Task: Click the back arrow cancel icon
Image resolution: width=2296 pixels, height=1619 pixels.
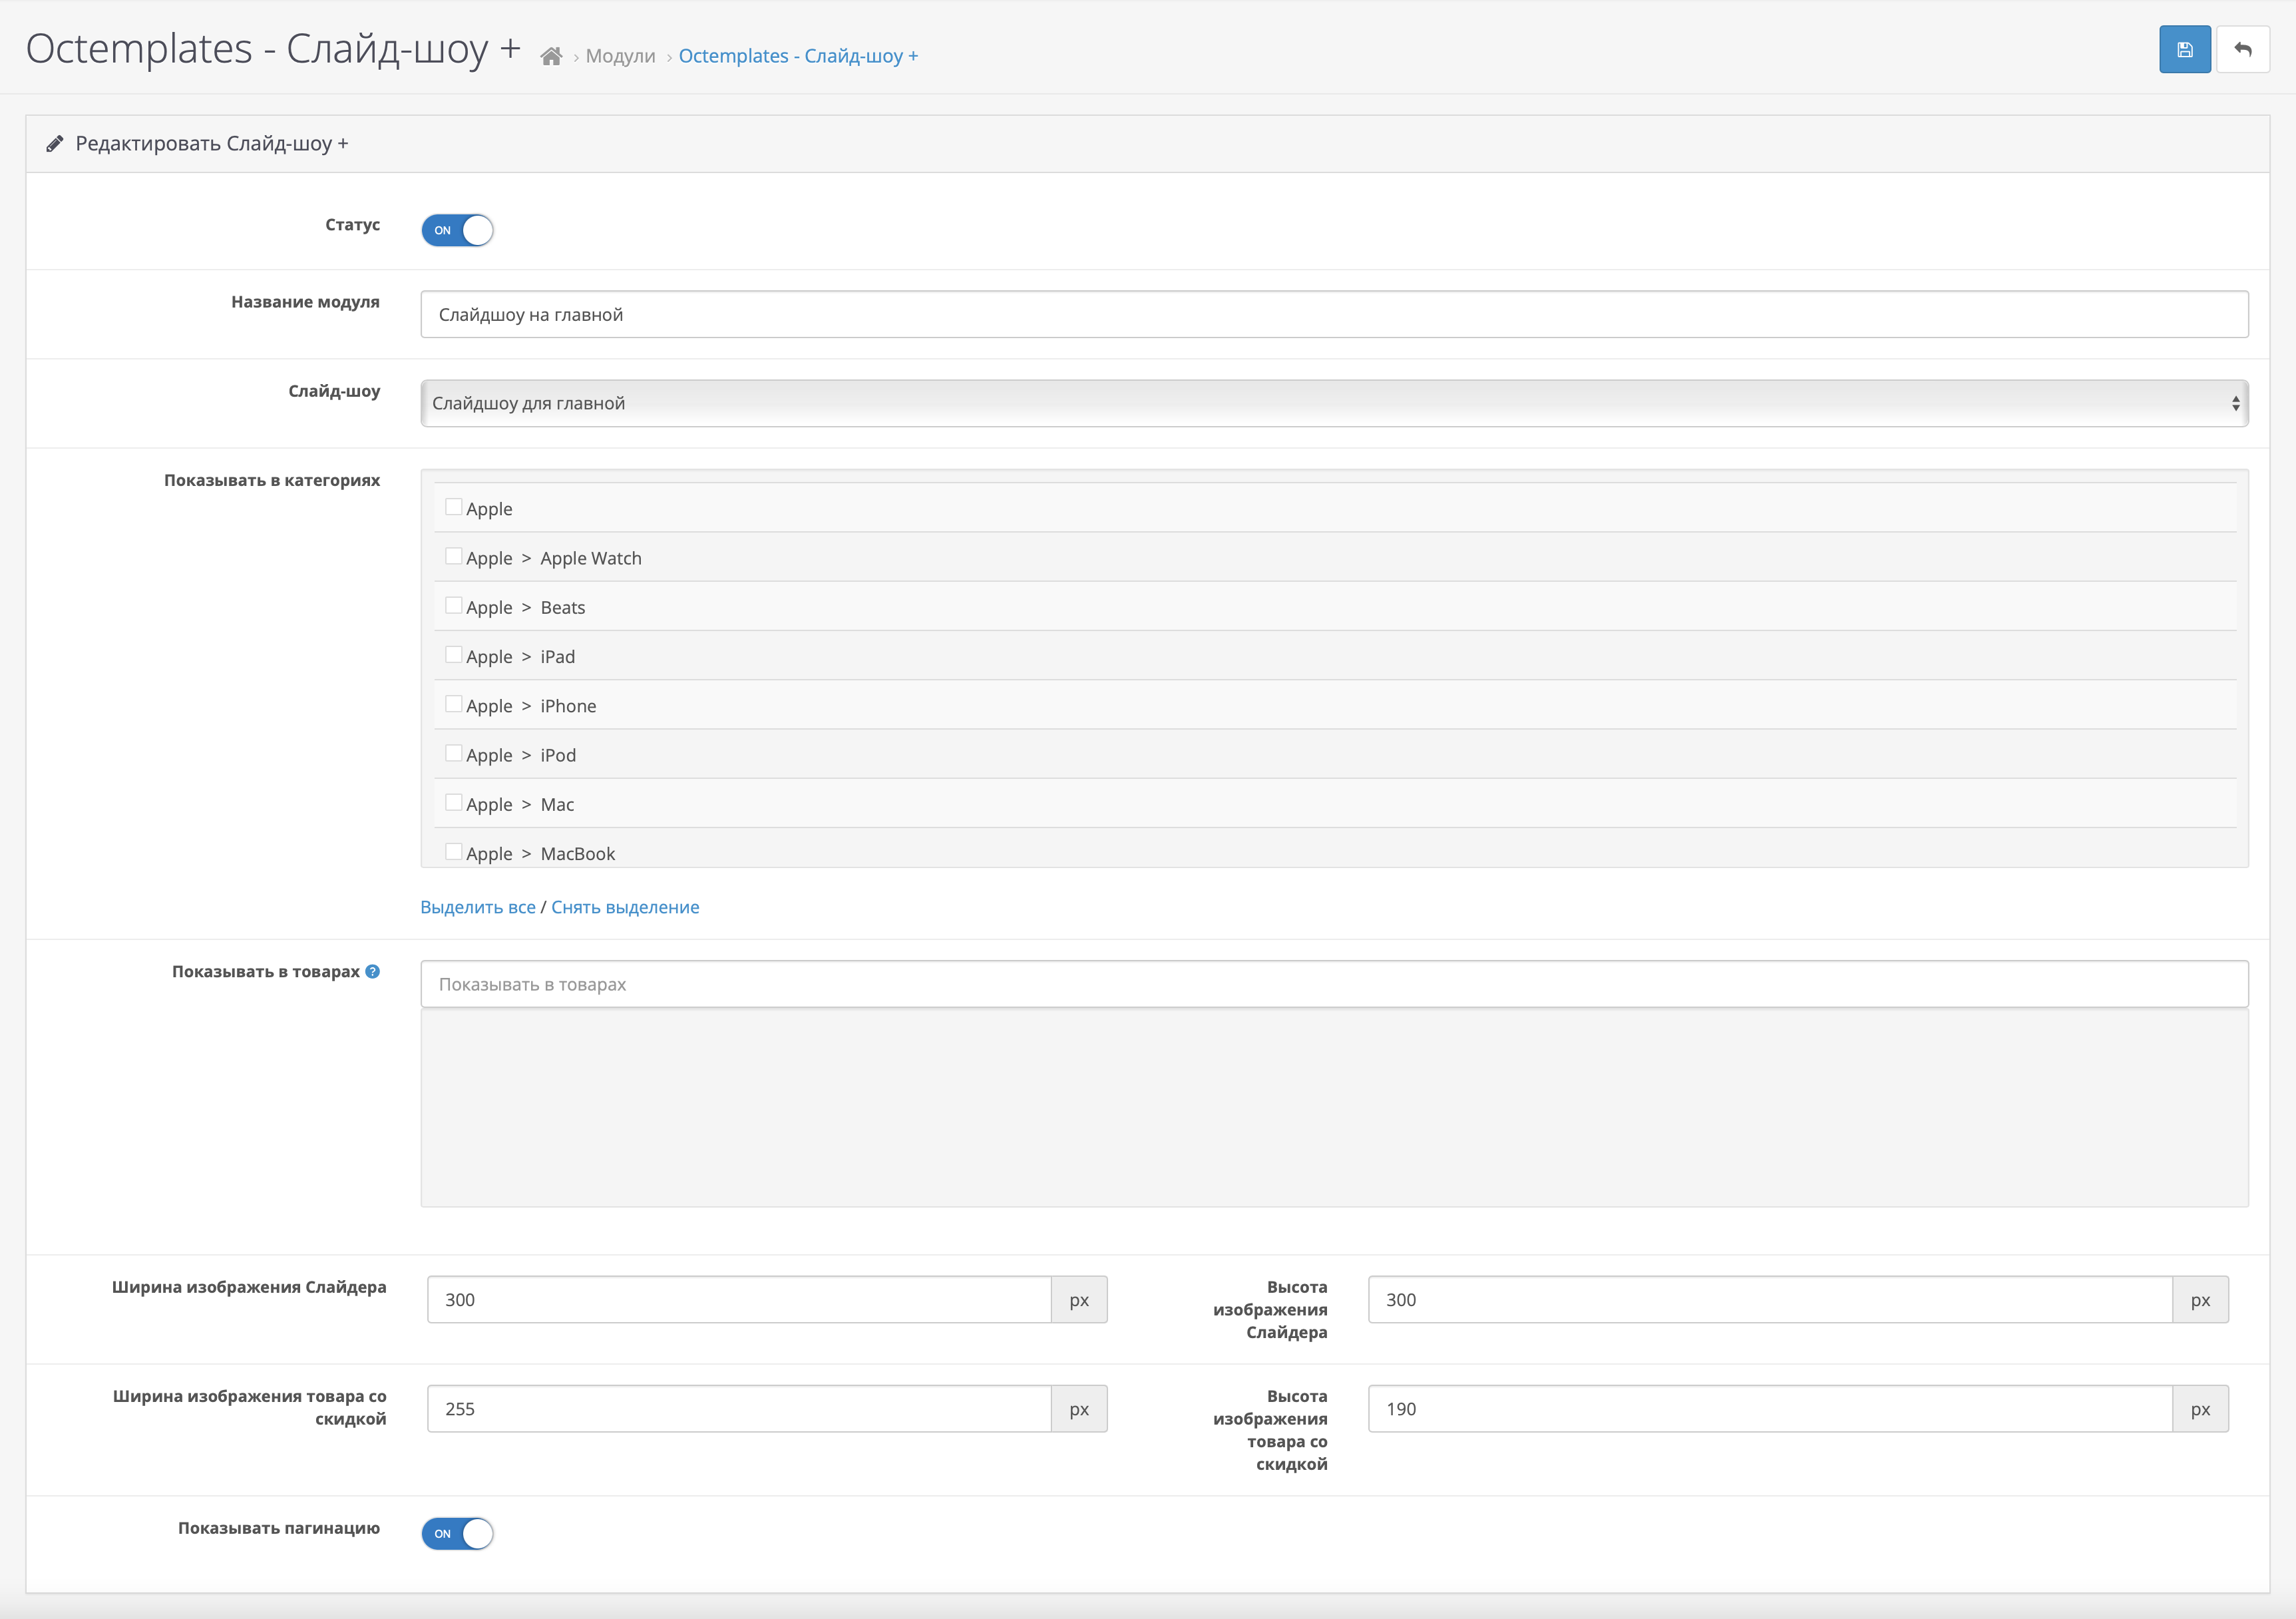Action: click(2243, 50)
